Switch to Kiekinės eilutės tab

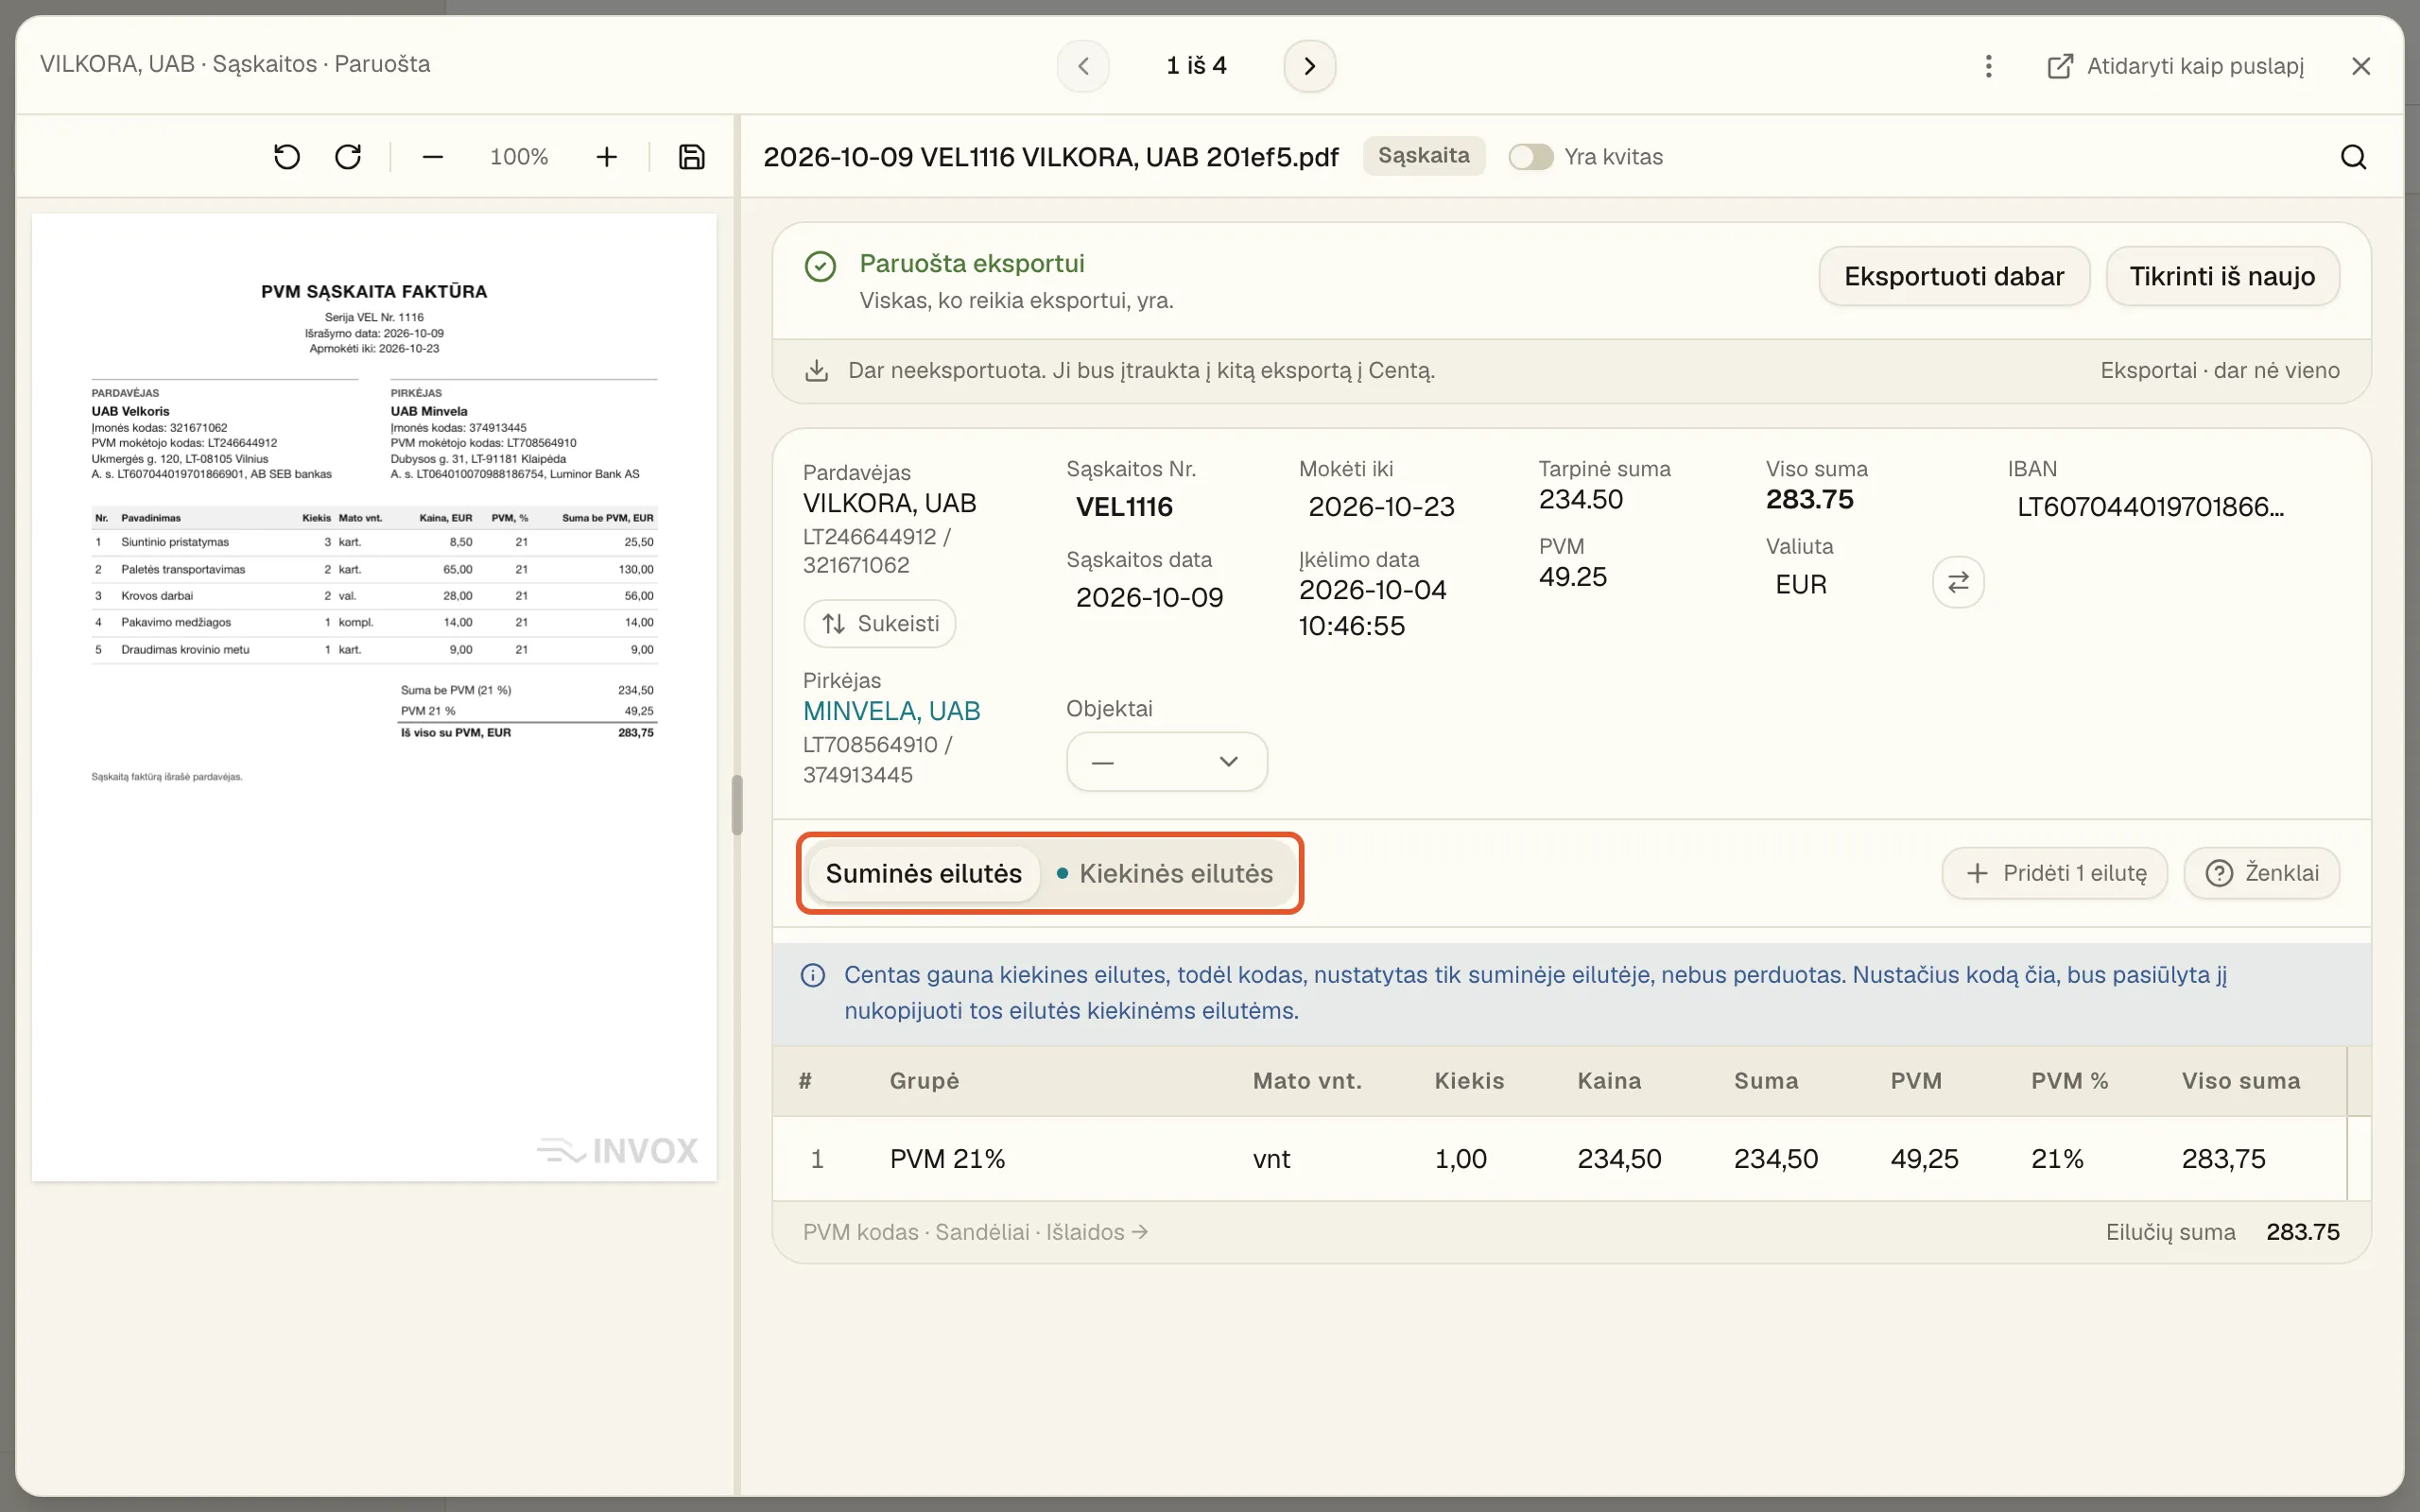click(1165, 873)
